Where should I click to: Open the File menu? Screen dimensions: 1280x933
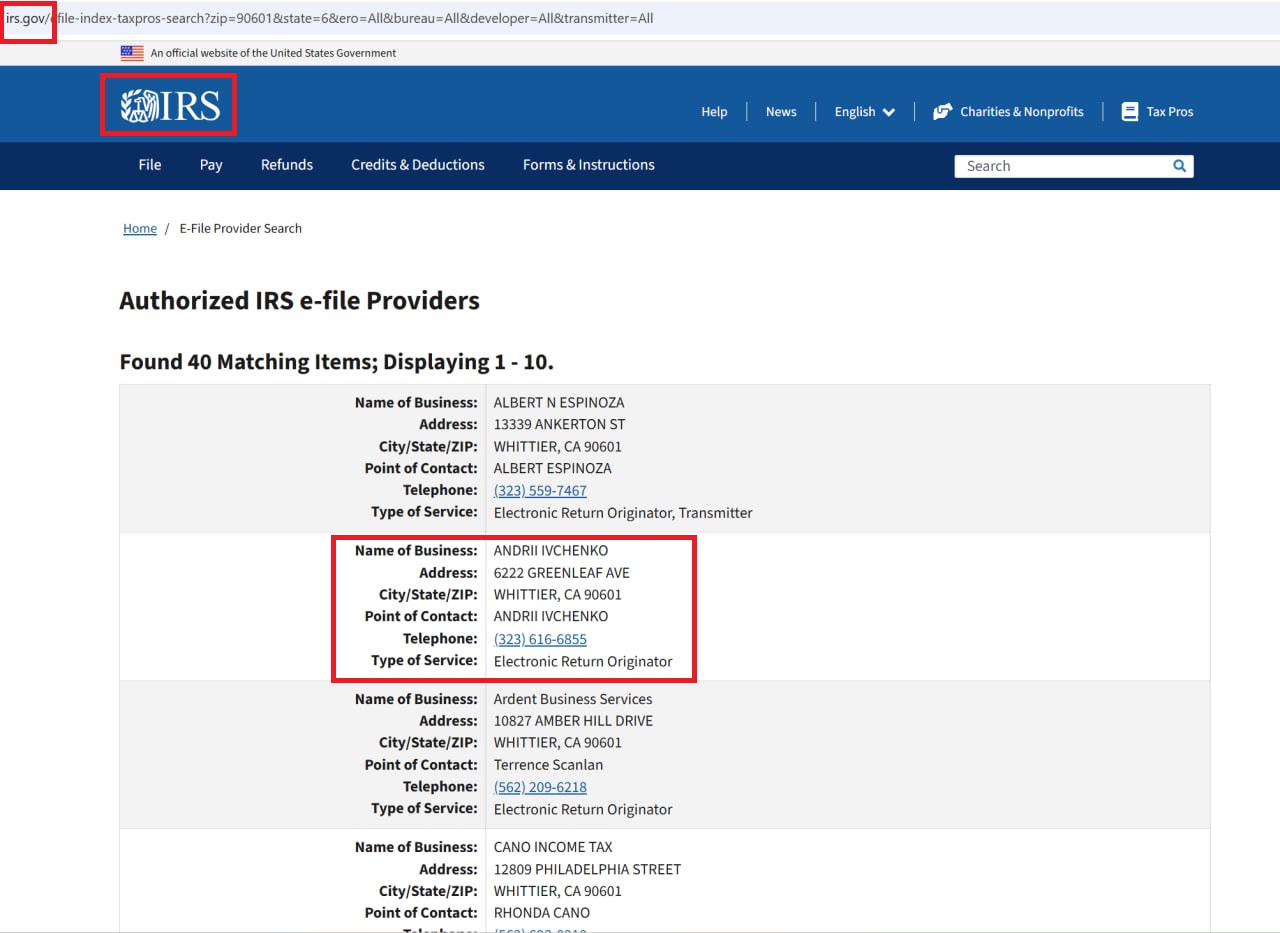pos(150,165)
